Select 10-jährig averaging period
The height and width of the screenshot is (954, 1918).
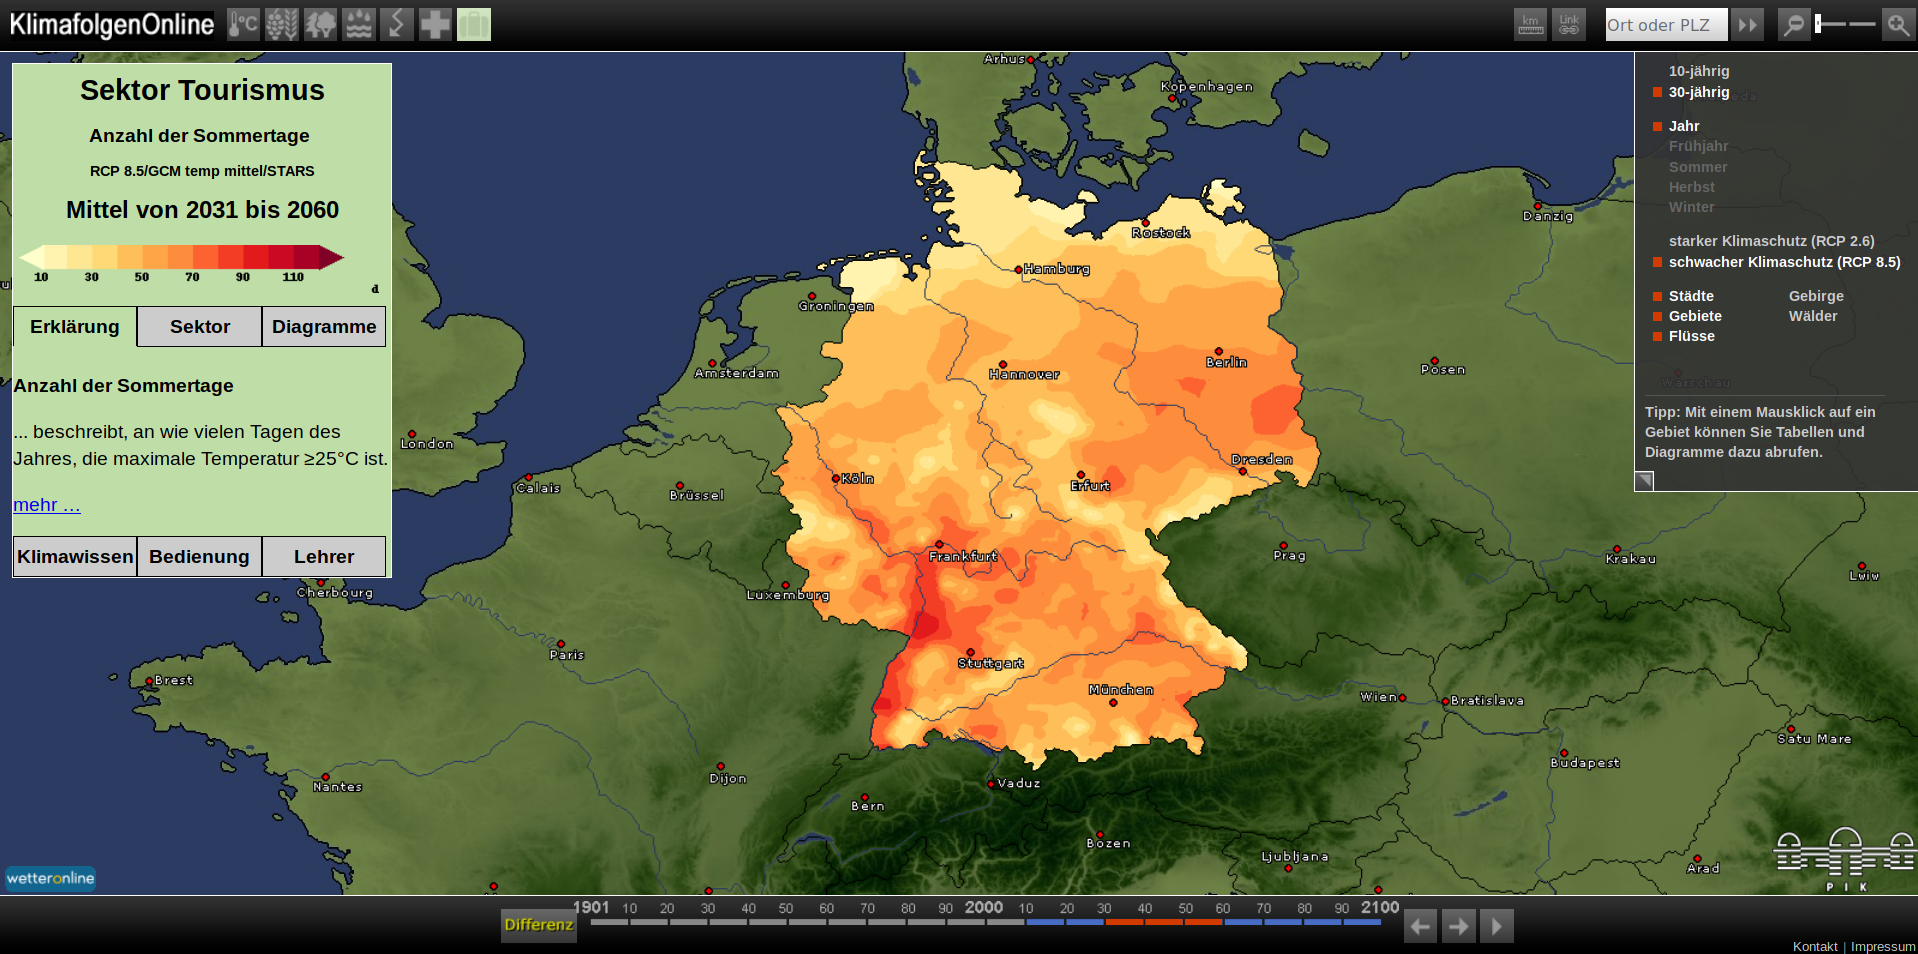1698,71
